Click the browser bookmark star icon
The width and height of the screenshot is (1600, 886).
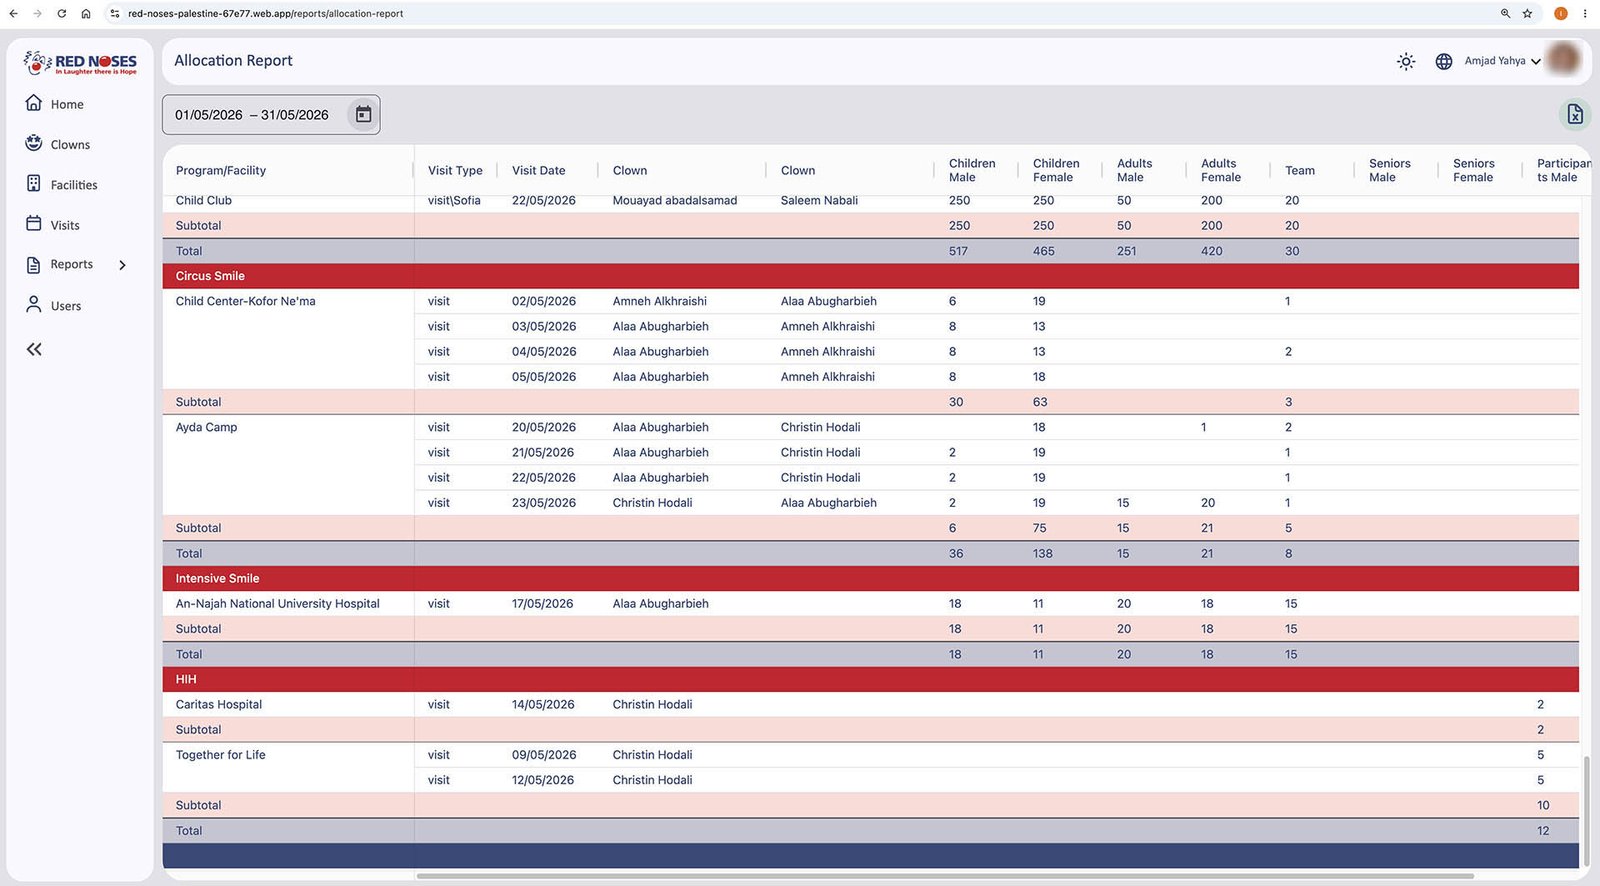[x=1527, y=13]
